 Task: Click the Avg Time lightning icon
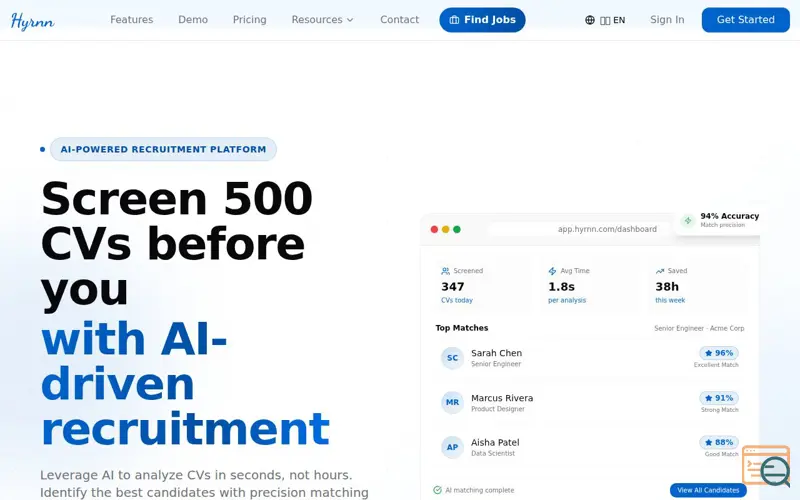coord(552,271)
